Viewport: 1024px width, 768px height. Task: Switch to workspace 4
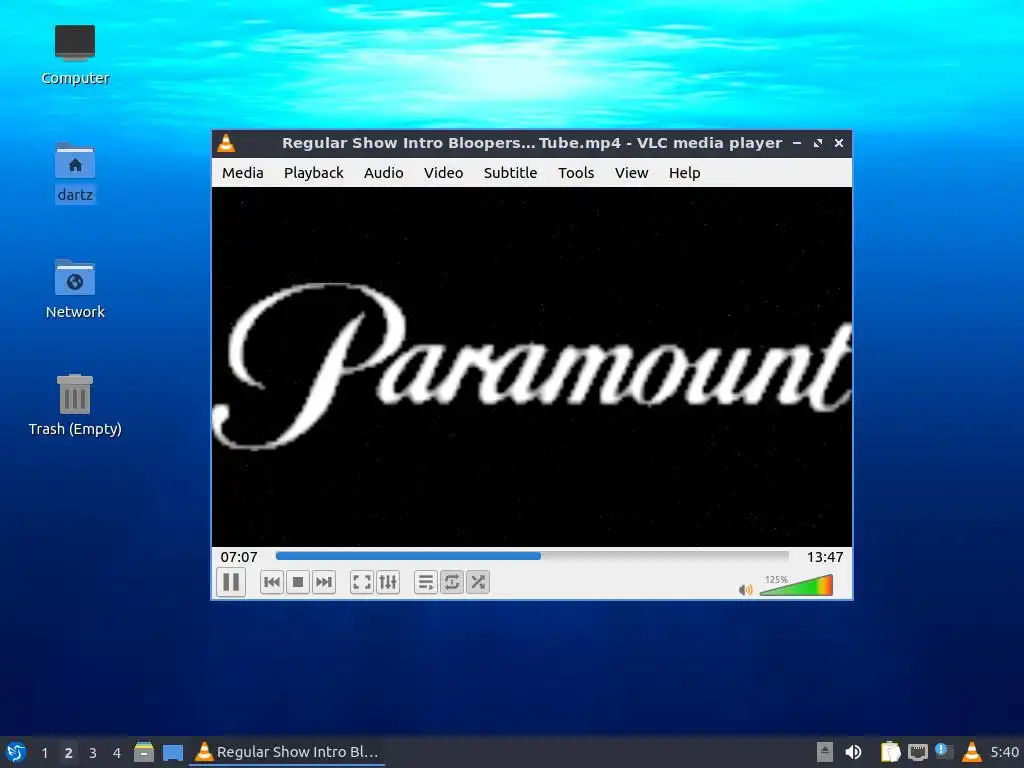click(x=117, y=753)
